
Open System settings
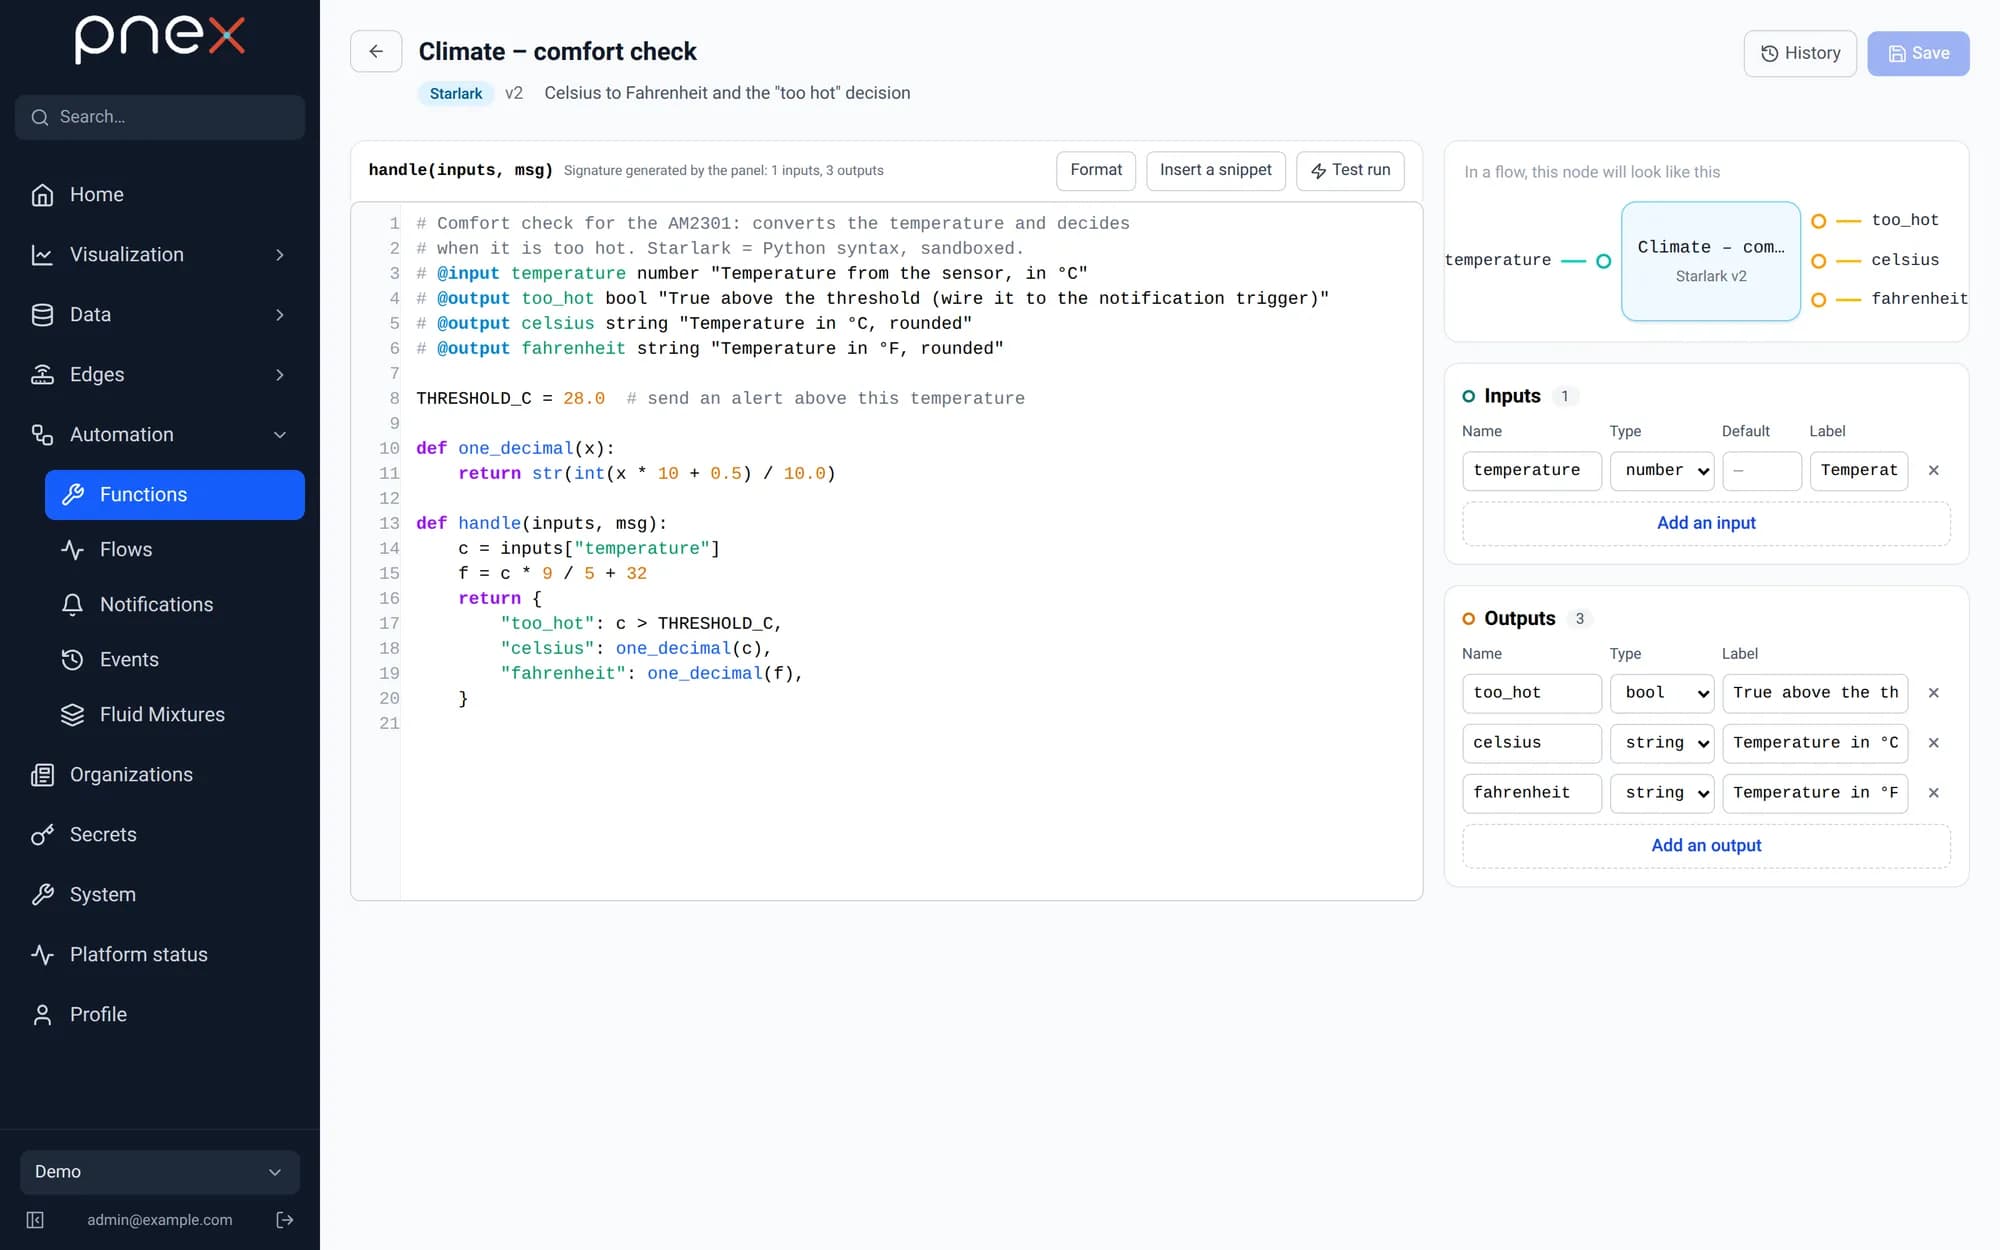coord(160,895)
